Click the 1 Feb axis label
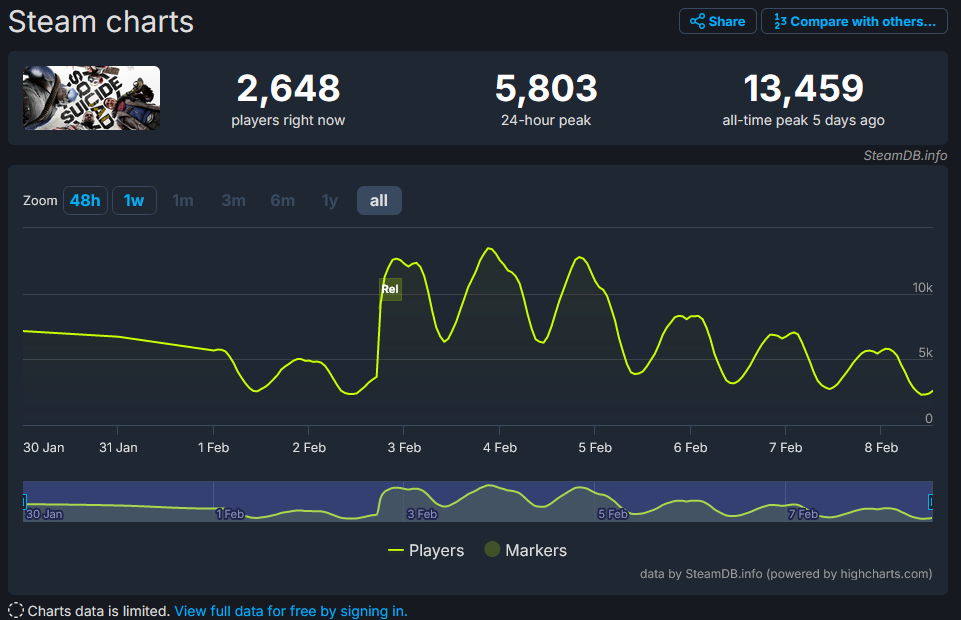 (213, 448)
